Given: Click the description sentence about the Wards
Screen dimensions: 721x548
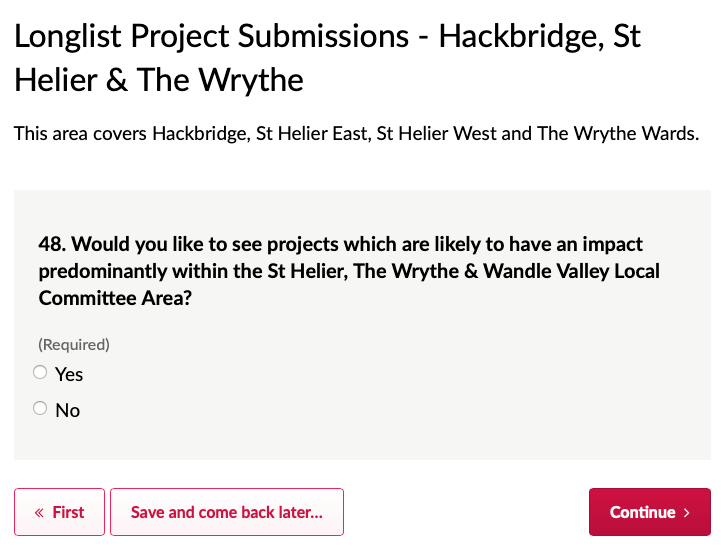Looking at the screenshot, I should pos(356,133).
